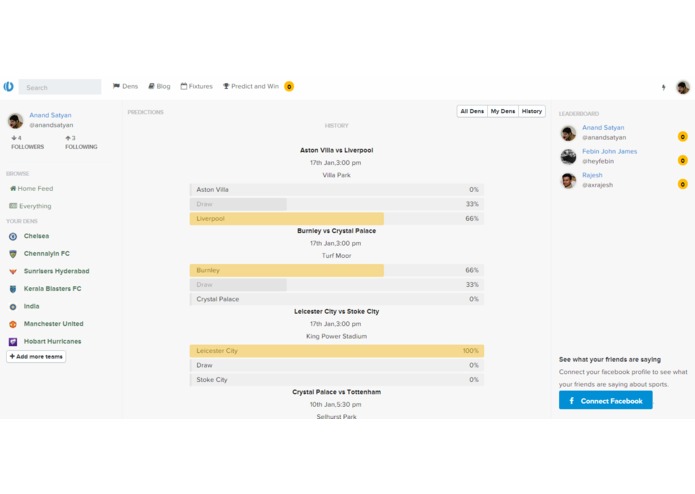Image resolution: width=695 pixels, height=494 pixels.
Task: Select the Burnley prediction bar
Action: 337,270
